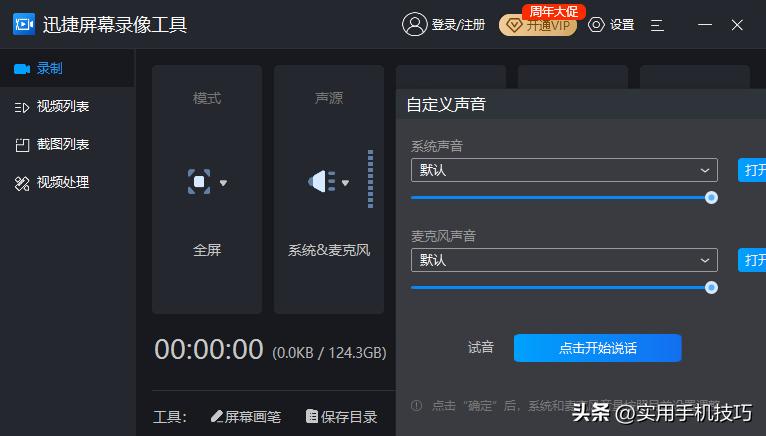
Task: Open the 开通VIP upgrade button
Action: click(x=538, y=25)
